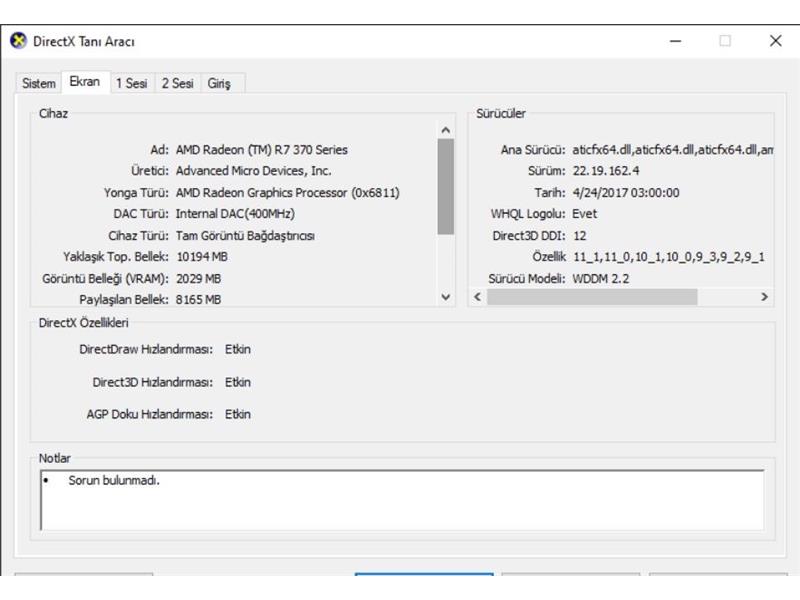Click the Direct3D Hızlandırması 'Etkin' value

coord(238,382)
